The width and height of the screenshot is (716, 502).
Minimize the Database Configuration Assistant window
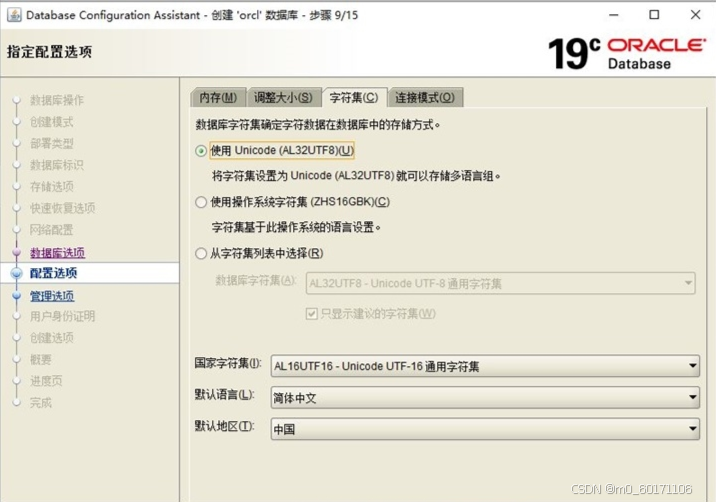coord(614,15)
